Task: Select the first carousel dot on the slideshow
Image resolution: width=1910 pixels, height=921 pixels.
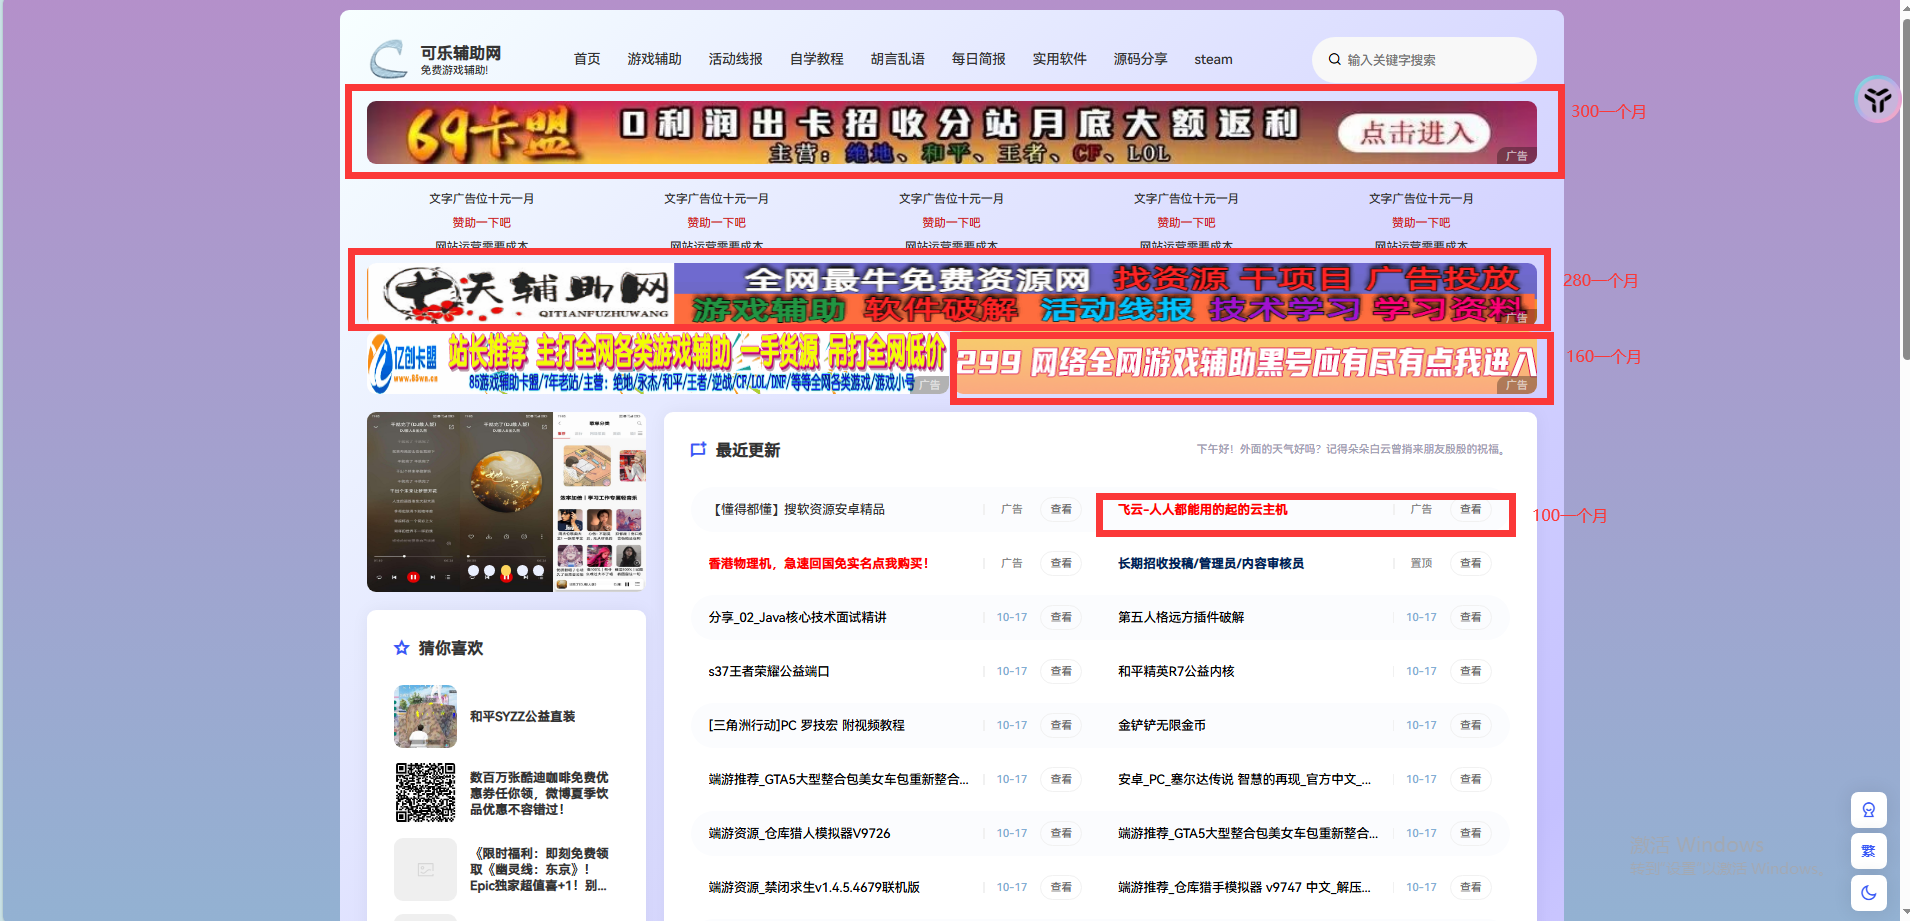Action: click(473, 571)
